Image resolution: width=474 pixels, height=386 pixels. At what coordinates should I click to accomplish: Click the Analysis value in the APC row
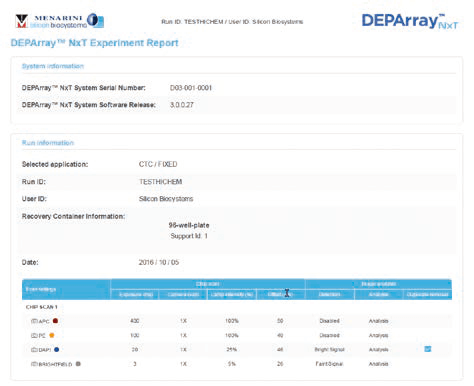tap(378, 321)
